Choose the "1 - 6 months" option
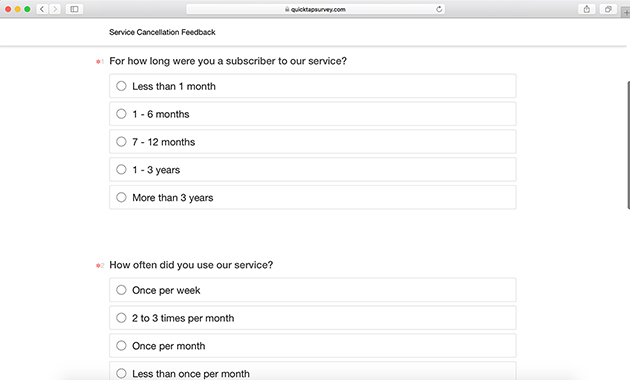The width and height of the screenshot is (630, 380). pyautogui.click(x=121, y=114)
